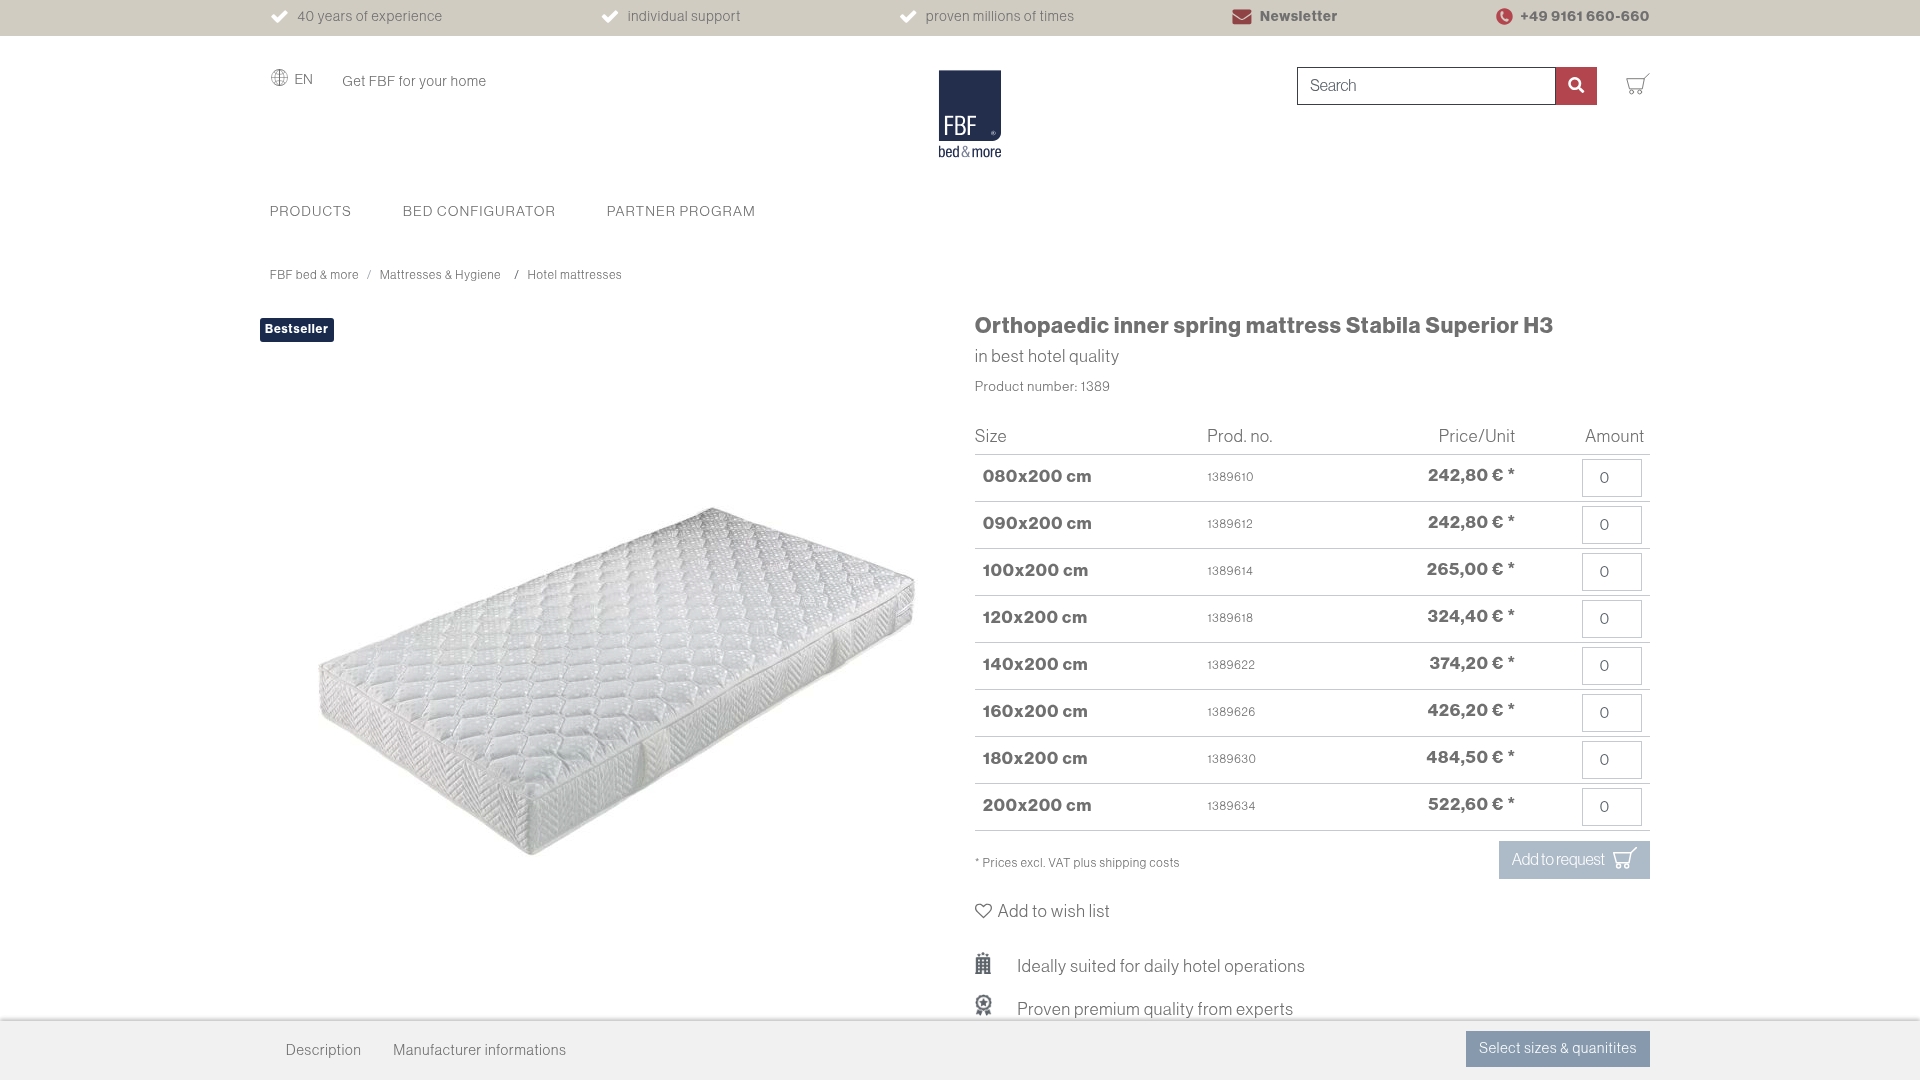Click price 522,60 €
This screenshot has height=1080, width=1920.
(x=1471, y=805)
